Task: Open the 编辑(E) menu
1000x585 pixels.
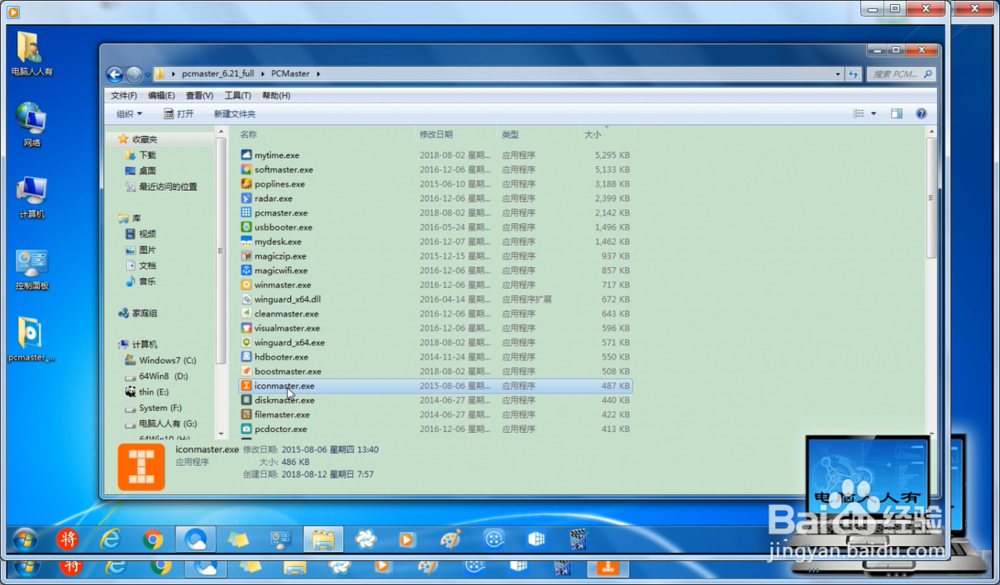Action: (x=161, y=95)
